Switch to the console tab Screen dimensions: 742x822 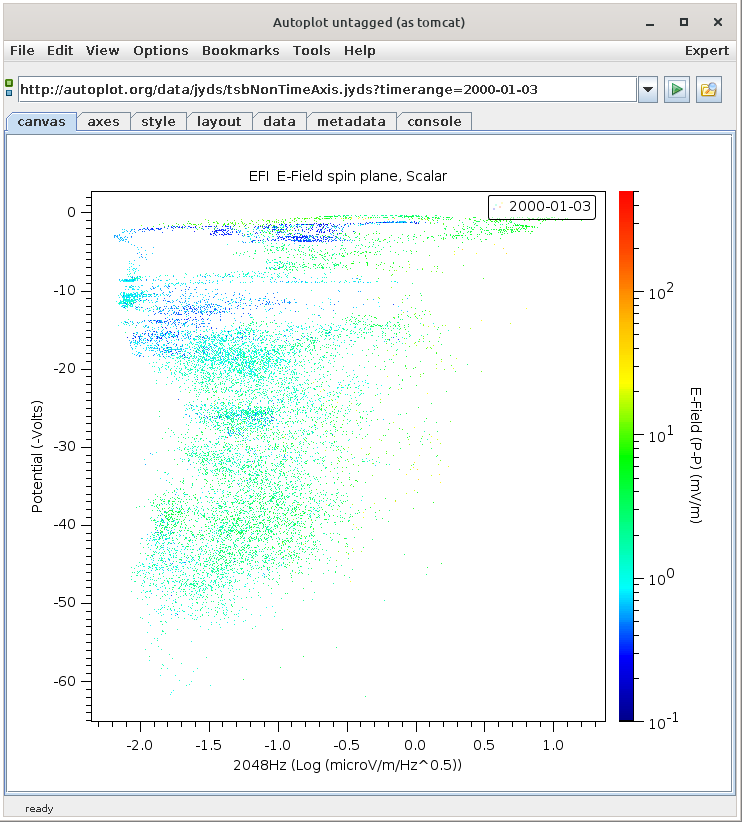click(x=434, y=121)
